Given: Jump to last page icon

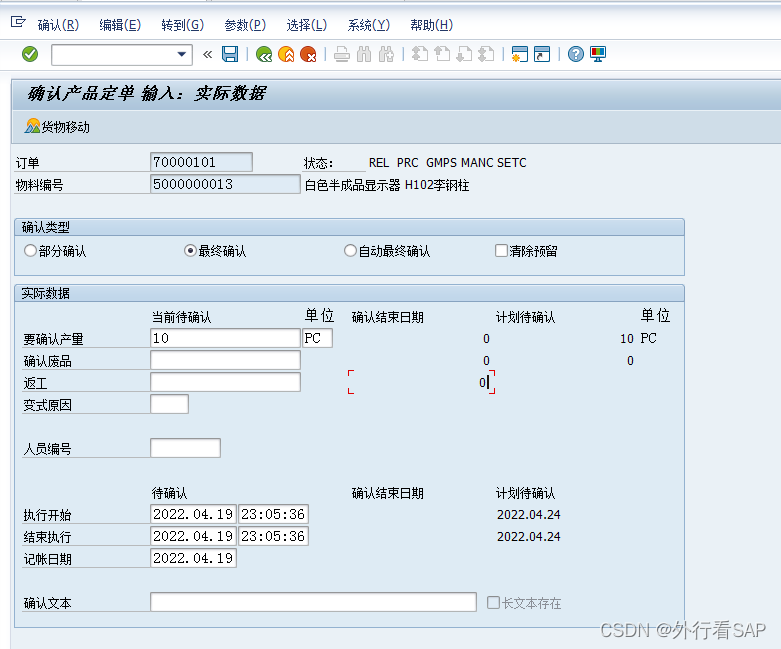Looking at the screenshot, I should [486, 54].
